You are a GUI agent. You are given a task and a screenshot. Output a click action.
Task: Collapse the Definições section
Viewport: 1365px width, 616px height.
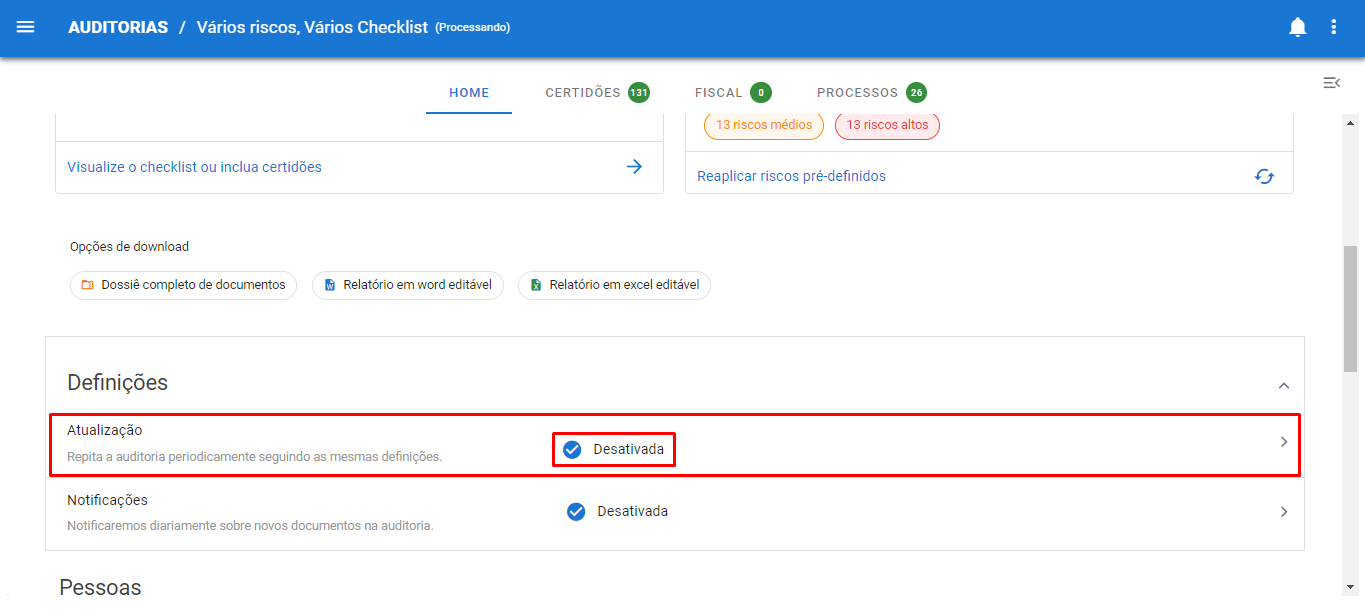tap(1284, 386)
